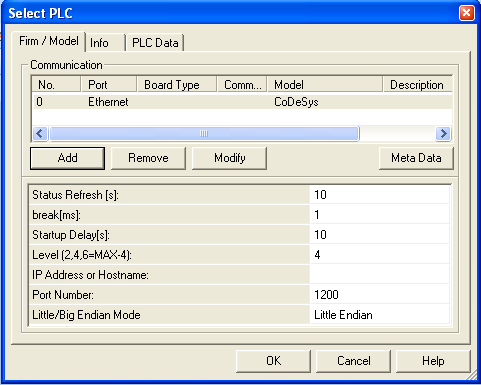Close the Select PLC dialog
The width and height of the screenshot is (481, 385).
tap(466, 13)
